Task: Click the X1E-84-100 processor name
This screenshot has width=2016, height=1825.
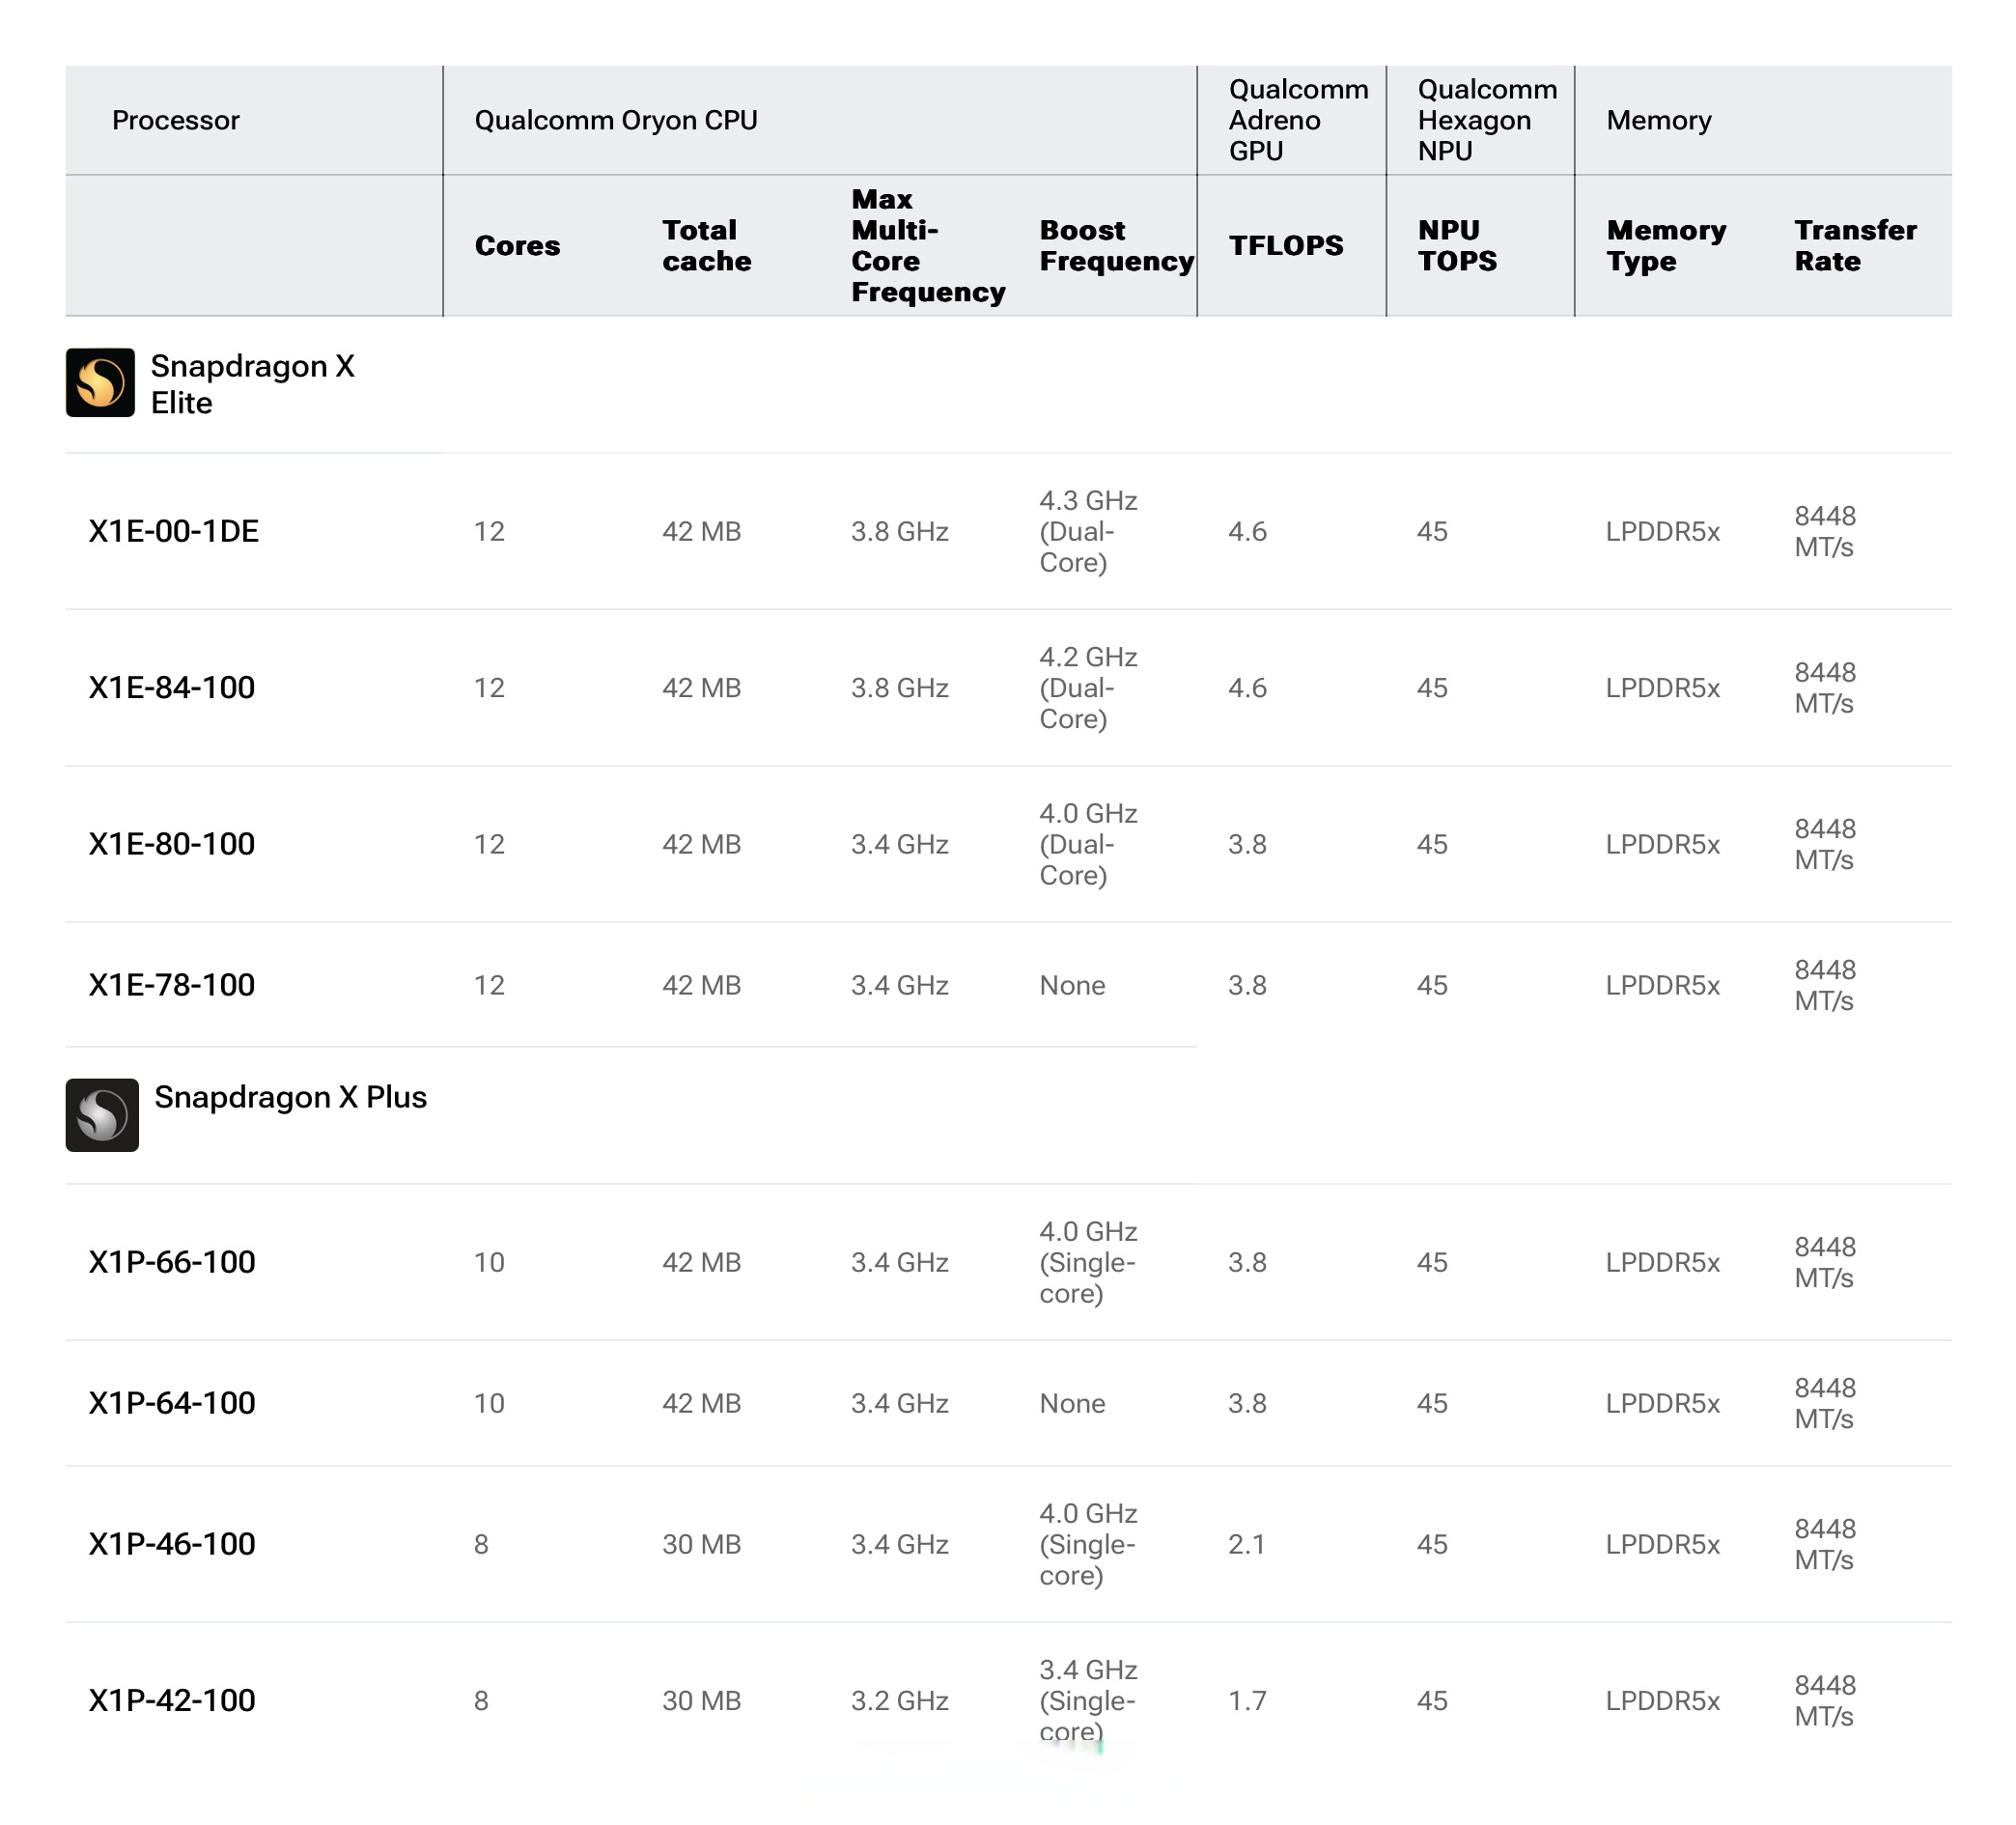Action: [171, 688]
